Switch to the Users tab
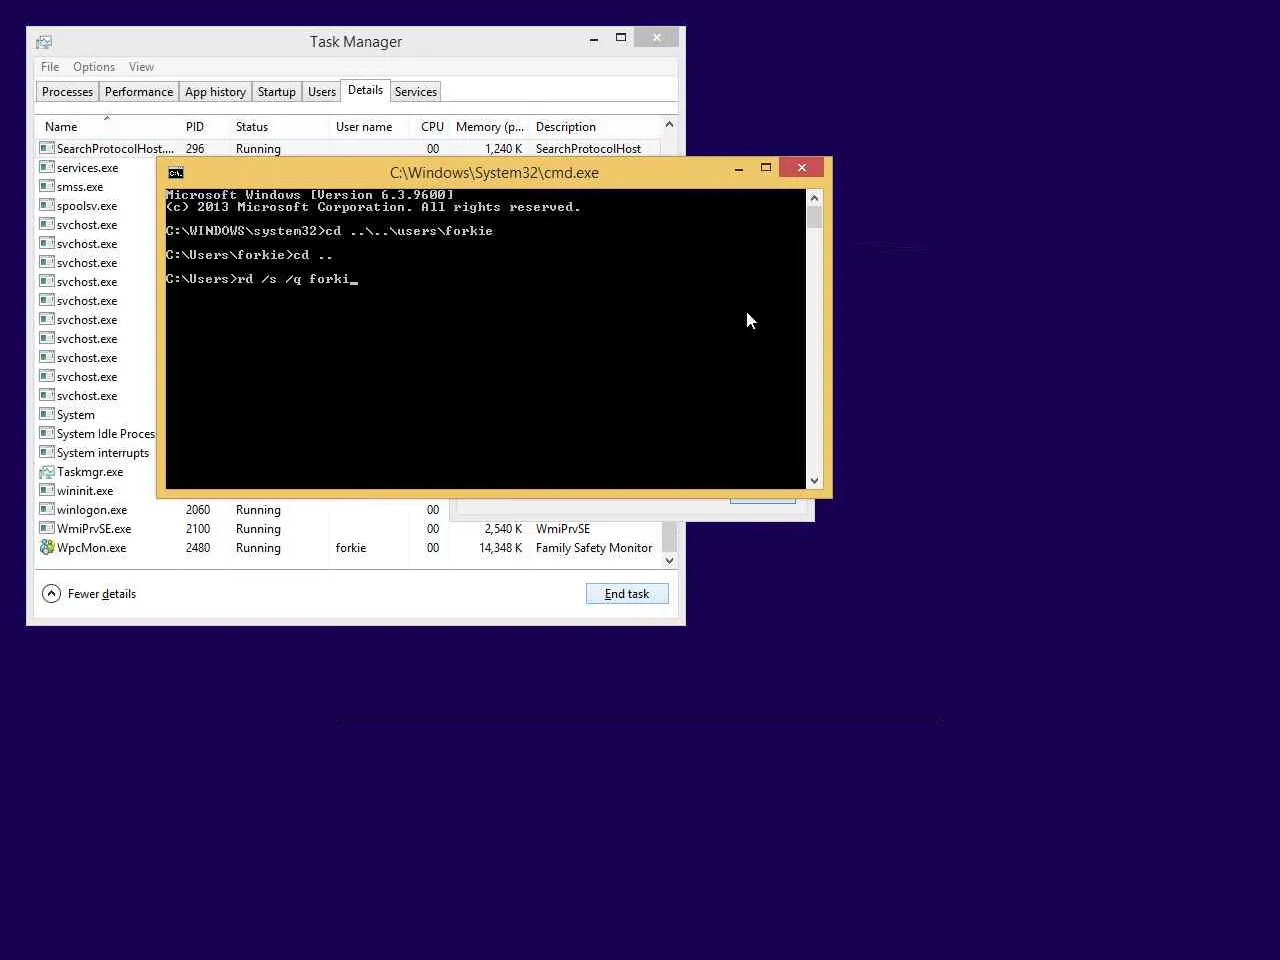Image resolution: width=1280 pixels, height=960 pixels. click(322, 92)
